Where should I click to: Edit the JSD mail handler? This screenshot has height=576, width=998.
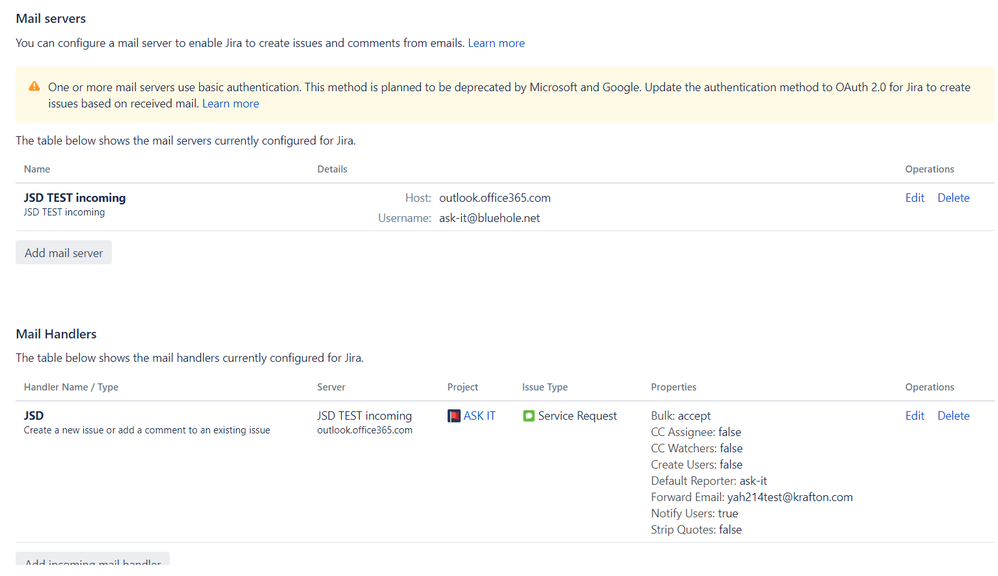click(x=915, y=416)
